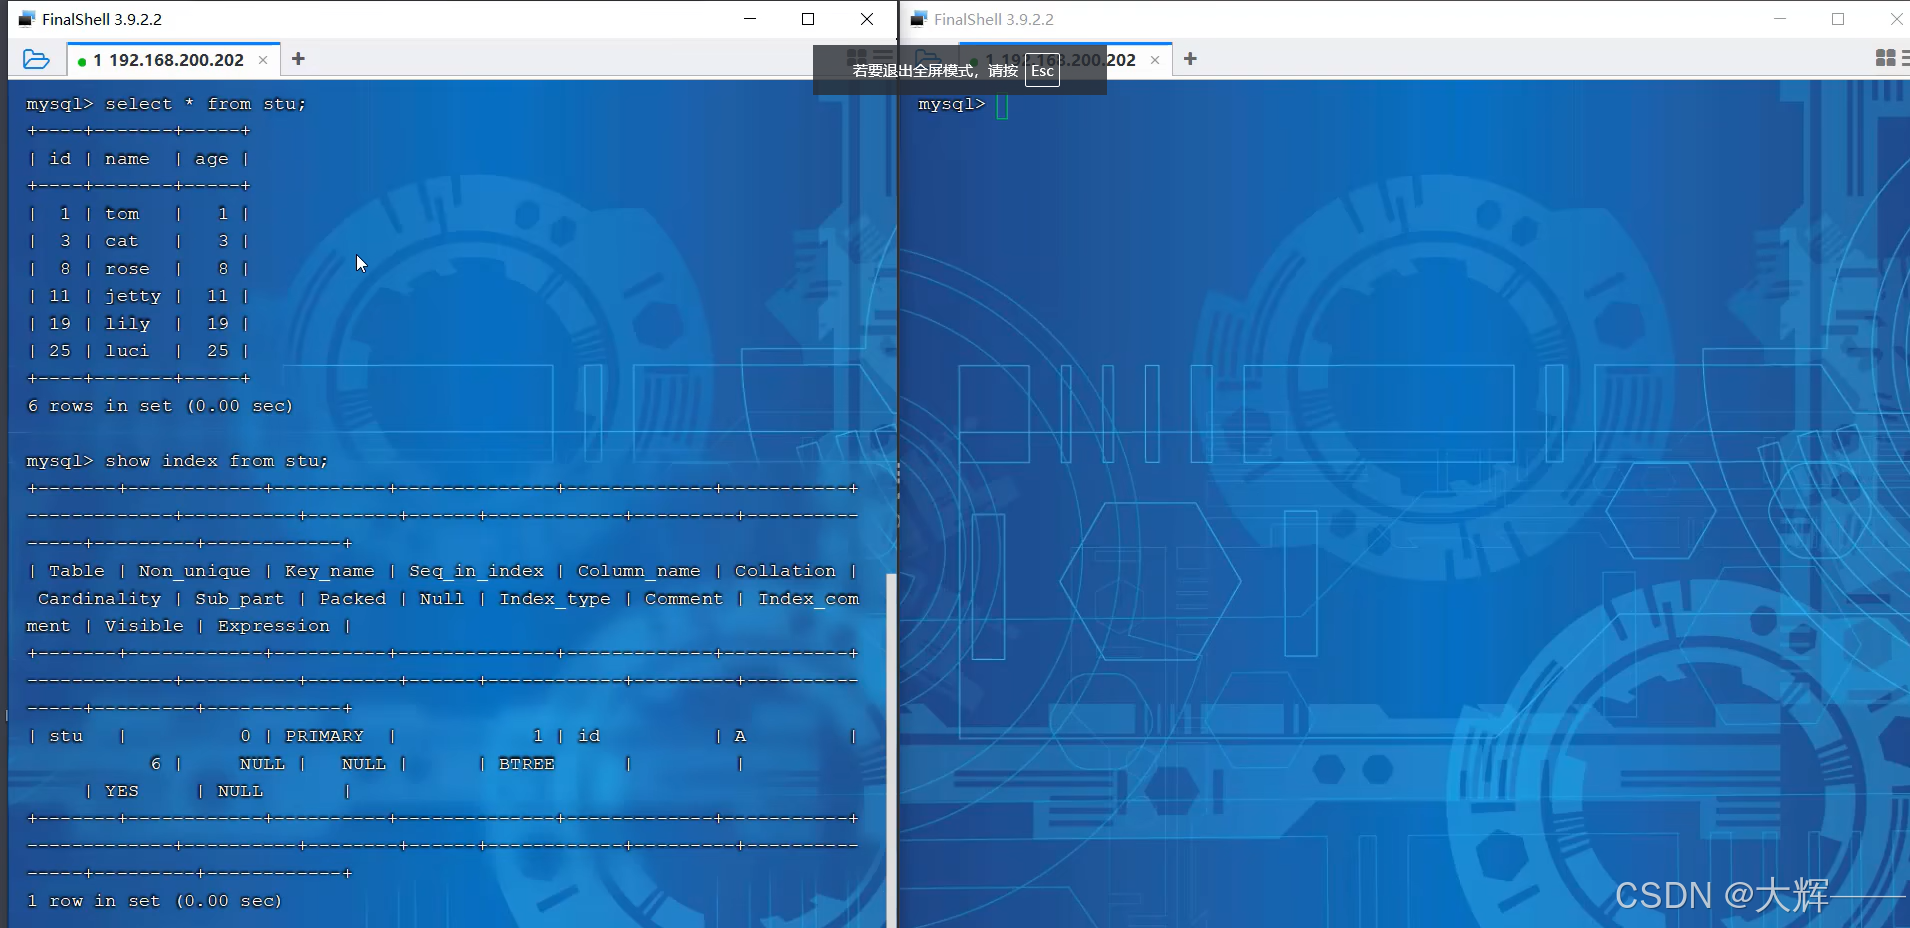Add a new tab in left FinalShell window
1910x928 pixels.
[298, 59]
